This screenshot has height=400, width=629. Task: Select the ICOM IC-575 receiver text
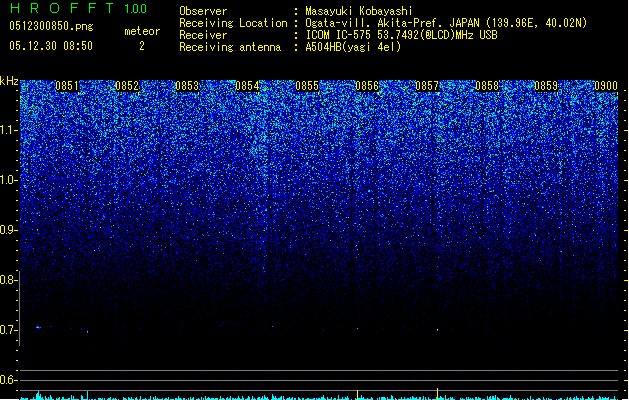401,35
